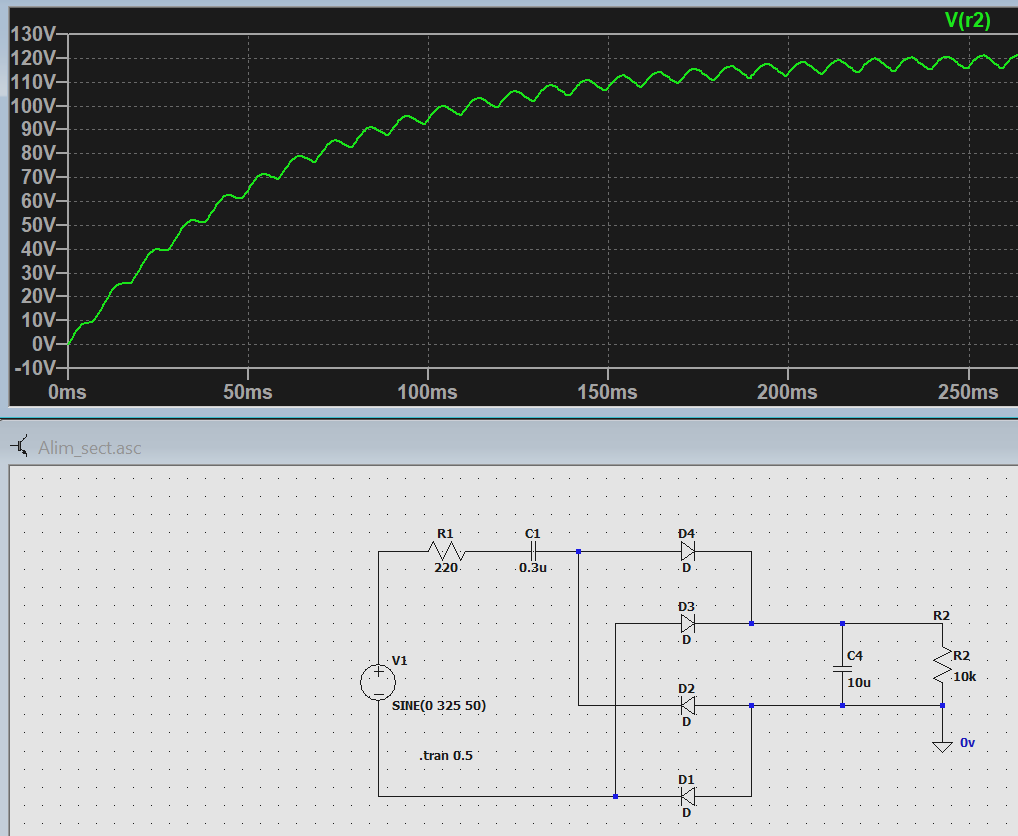This screenshot has width=1018, height=836.
Task: Select the Alim_sect.asc schematic window title
Action: [90, 448]
